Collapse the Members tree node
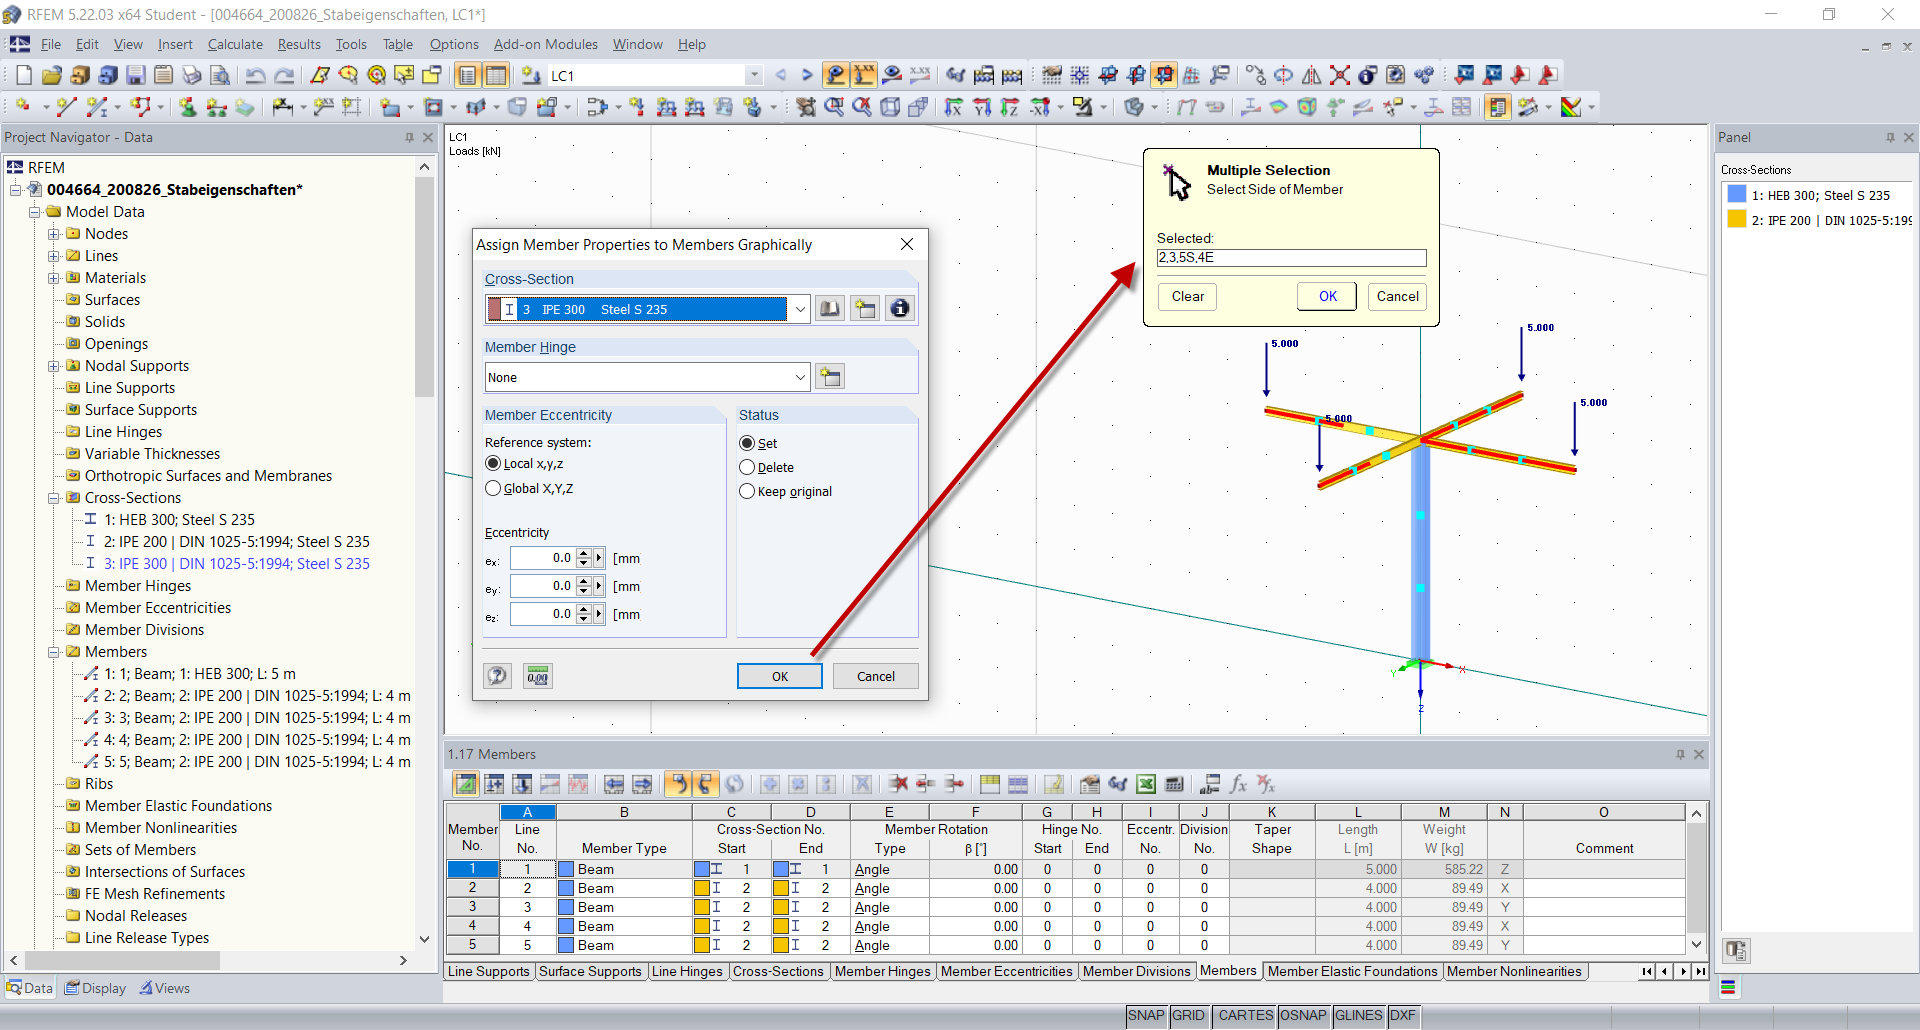The image size is (1920, 1030). (54, 652)
